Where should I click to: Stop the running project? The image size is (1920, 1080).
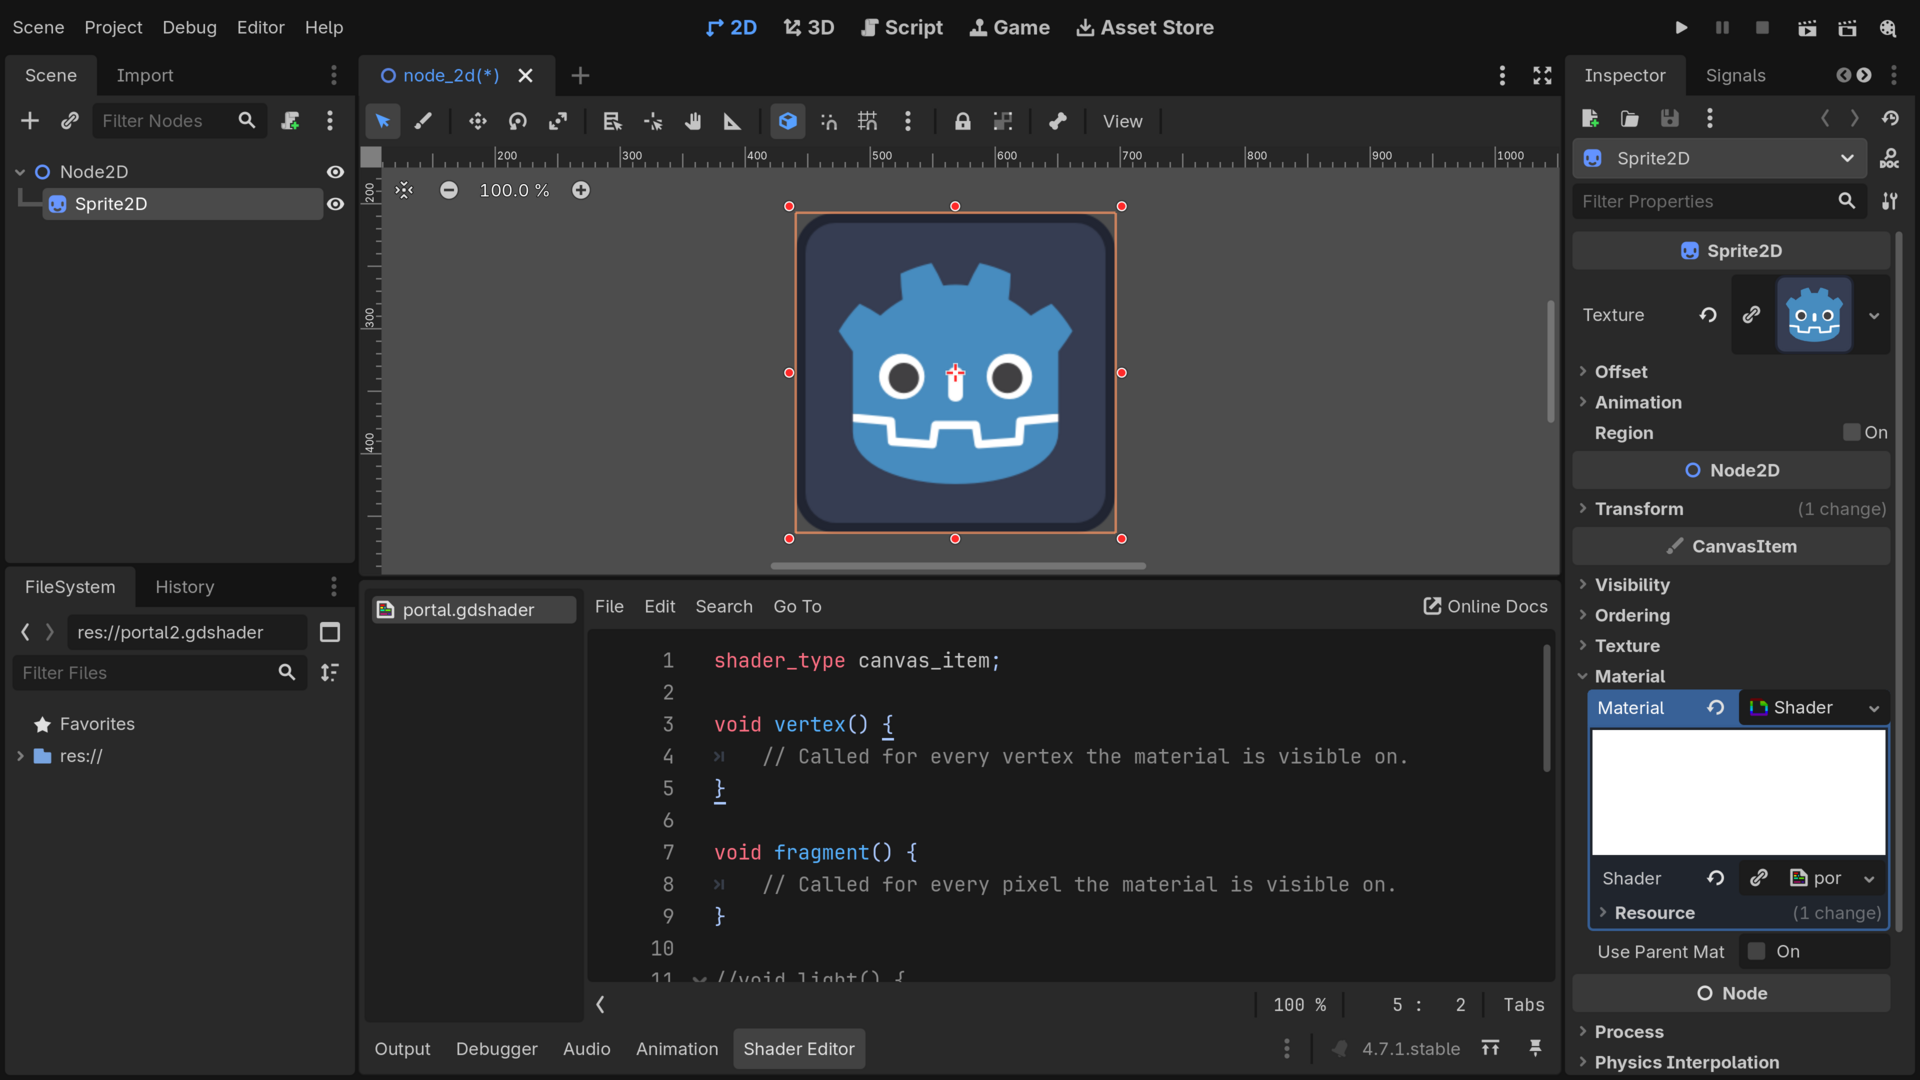point(1763,28)
